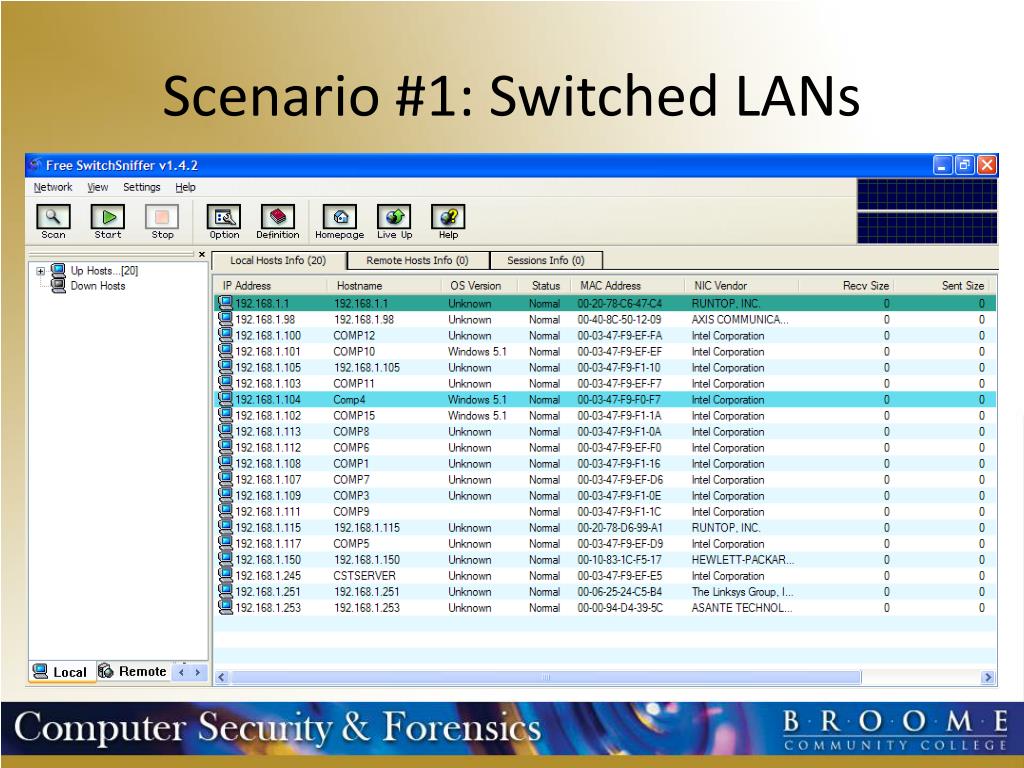Click MAC address 00-40-8C-50-12-09

pos(619,319)
